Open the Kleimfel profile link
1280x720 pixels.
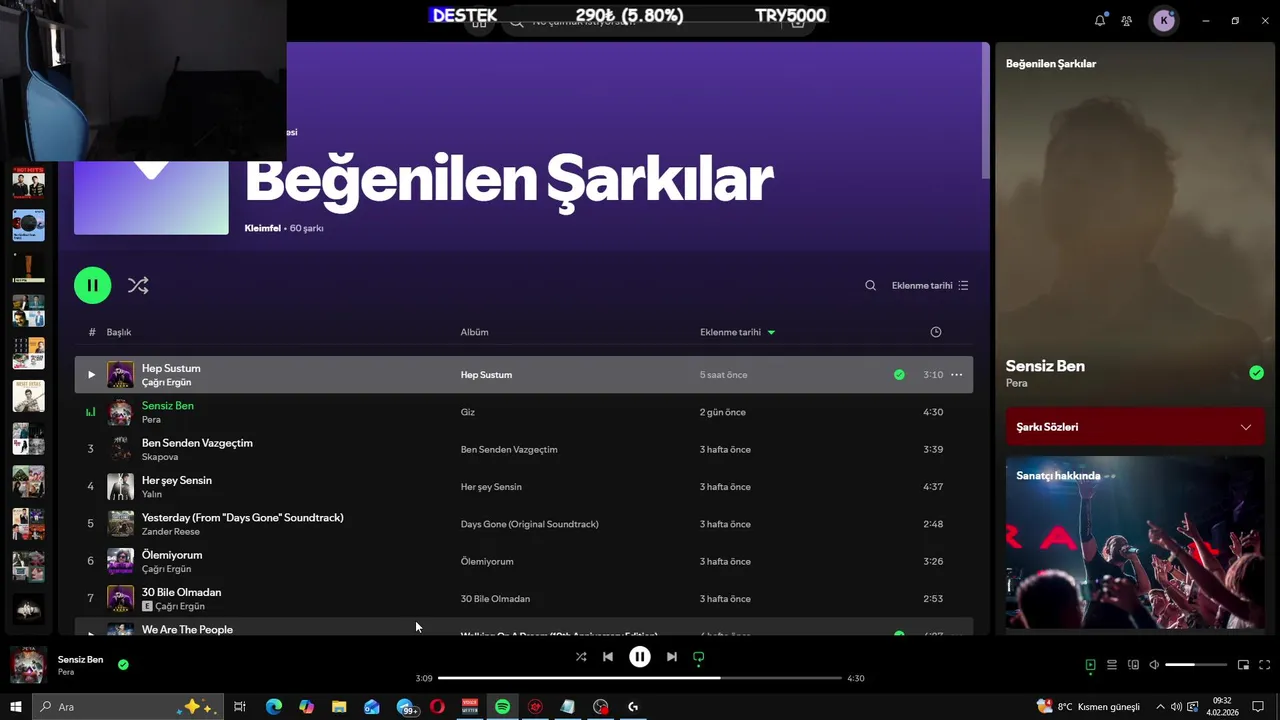[262, 228]
